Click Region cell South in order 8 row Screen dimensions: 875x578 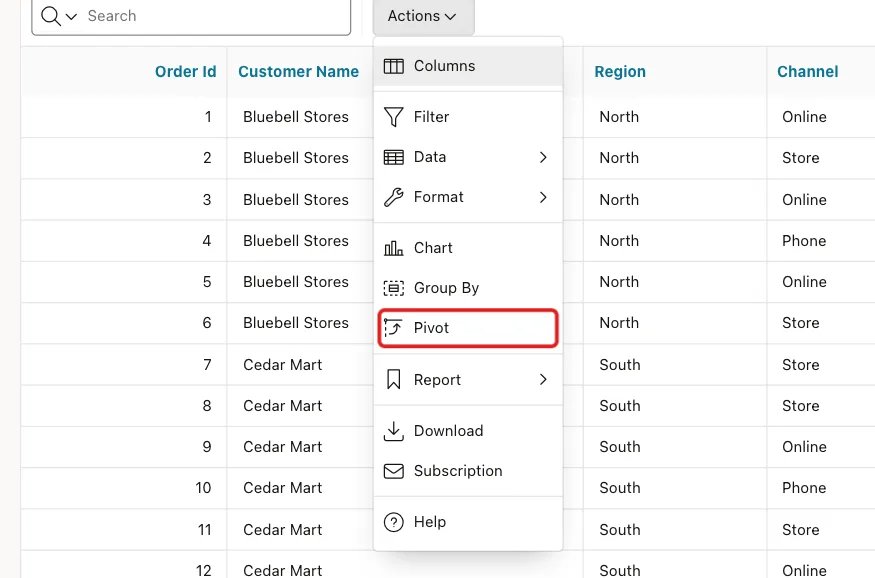point(619,406)
